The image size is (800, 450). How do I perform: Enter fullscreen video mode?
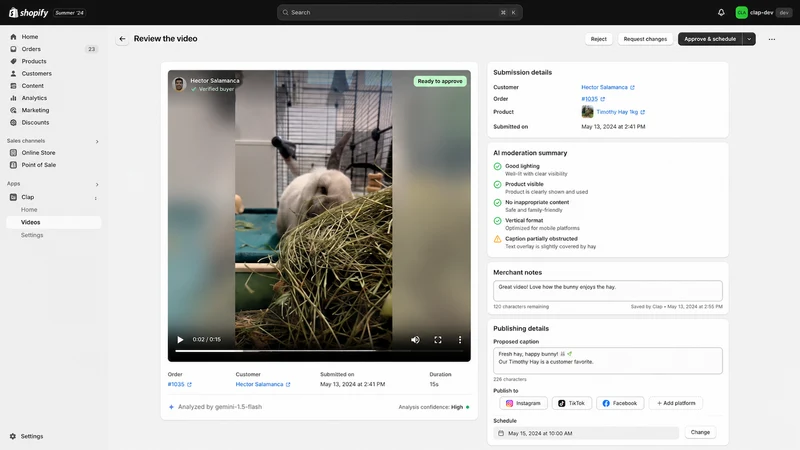[x=438, y=340]
